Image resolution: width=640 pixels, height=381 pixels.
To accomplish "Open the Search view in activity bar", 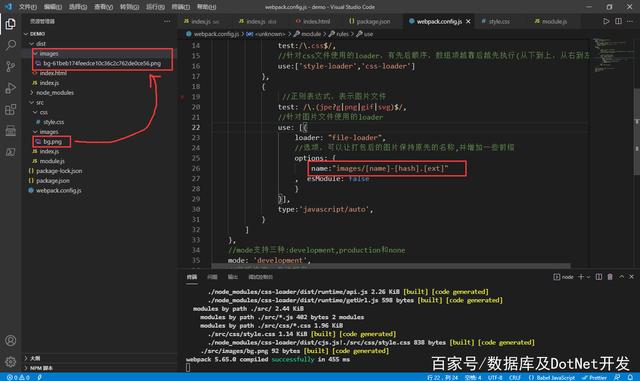I will point(11,45).
